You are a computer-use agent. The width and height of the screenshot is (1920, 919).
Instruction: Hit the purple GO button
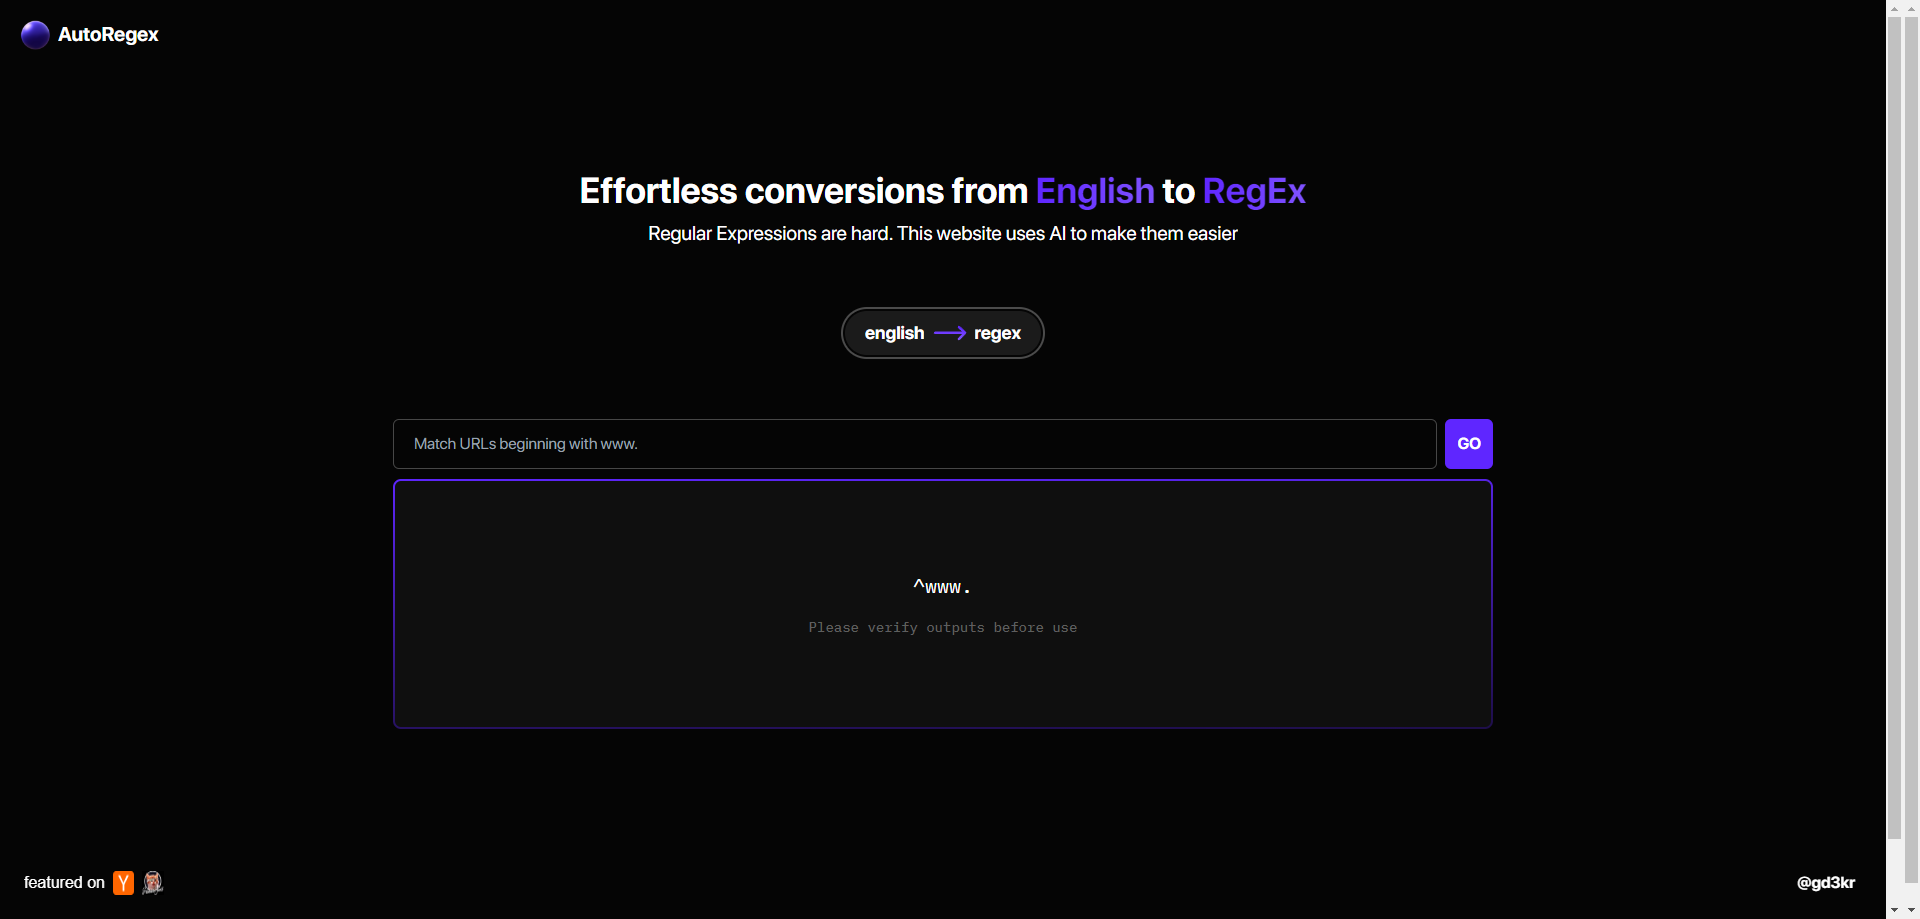coord(1469,444)
